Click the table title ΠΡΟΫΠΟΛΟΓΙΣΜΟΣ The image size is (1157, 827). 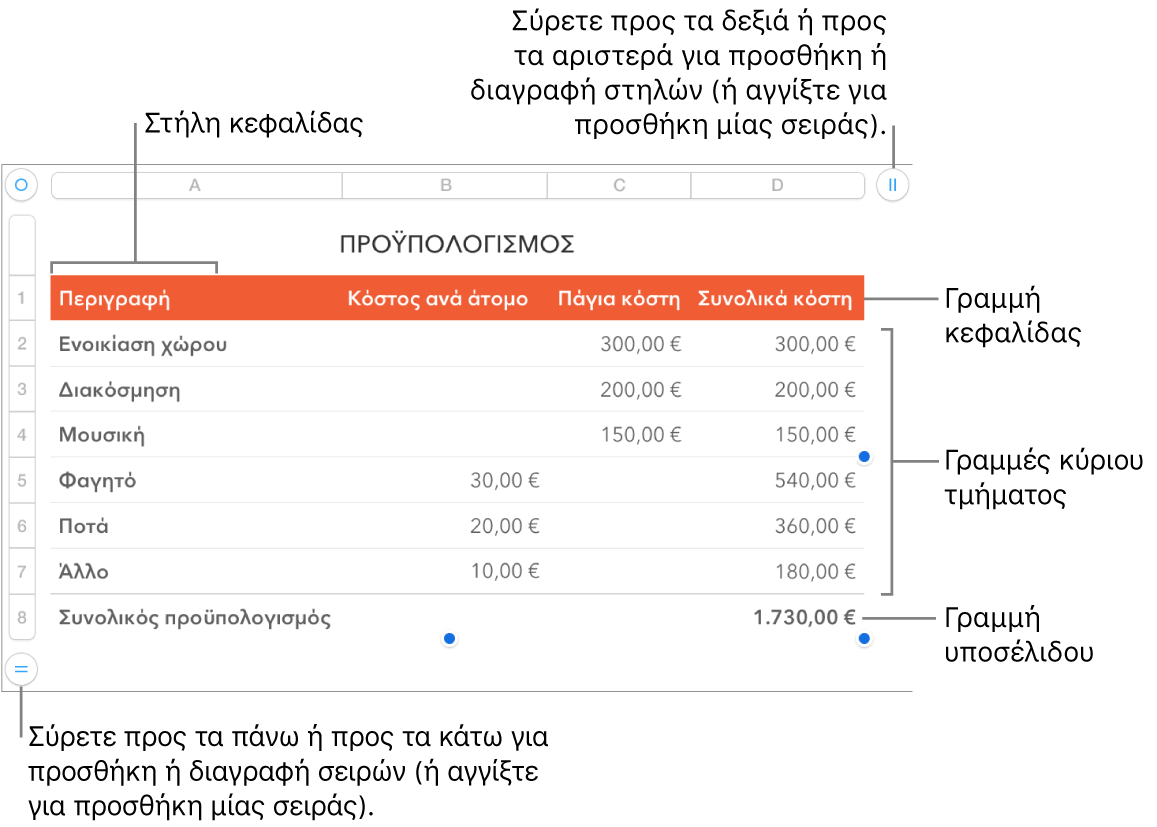point(457,244)
